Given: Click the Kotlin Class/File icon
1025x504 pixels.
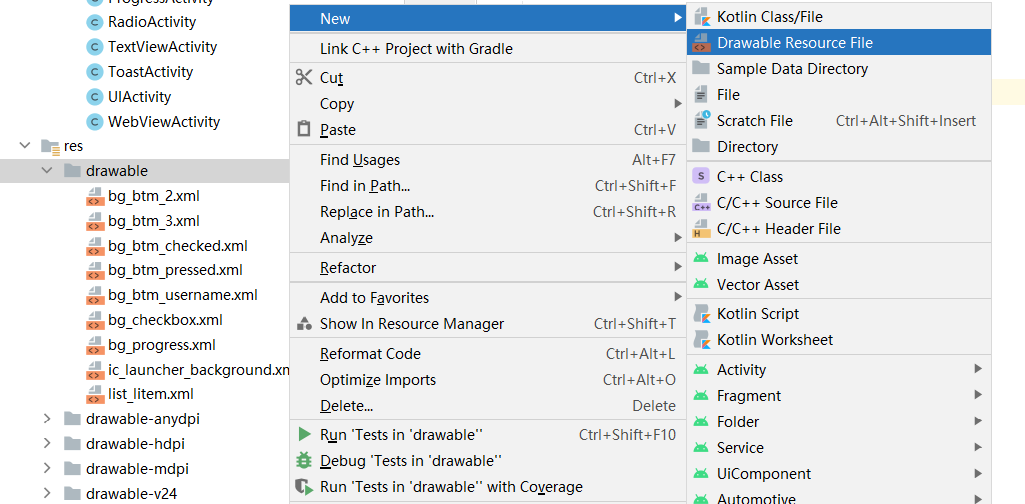Looking at the screenshot, I should click(x=701, y=17).
